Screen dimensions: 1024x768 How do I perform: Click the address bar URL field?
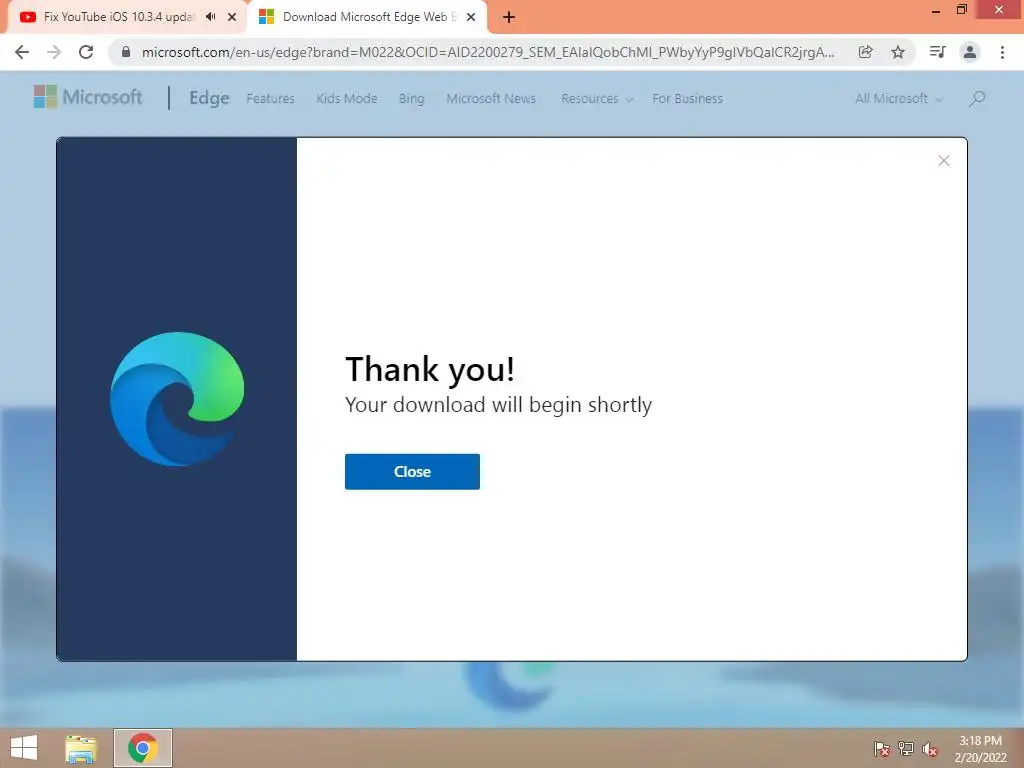[x=488, y=52]
